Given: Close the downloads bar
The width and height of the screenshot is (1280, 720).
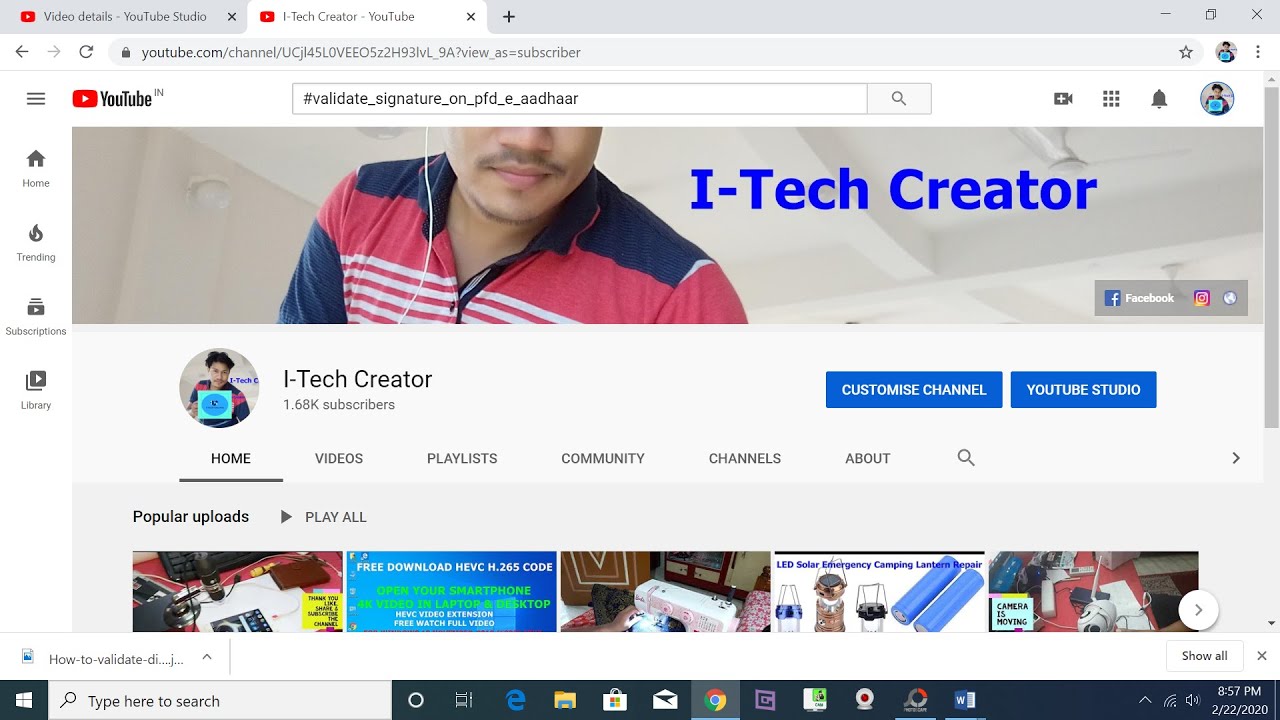Looking at the screenshot, I should (1261, 656).
